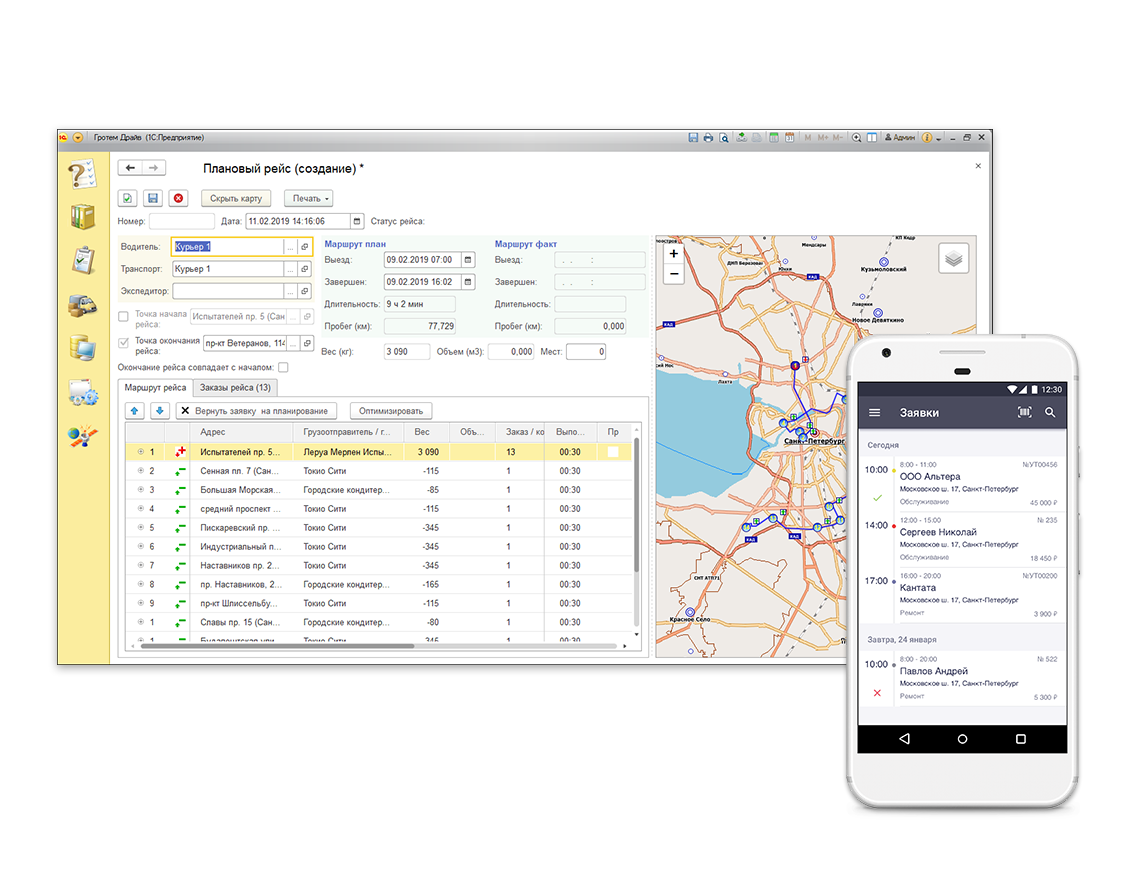Image resolution: width=1143 pixels, height=895 pixels.
Task: Move route row up with blue arrow
Action: point(134,411)
